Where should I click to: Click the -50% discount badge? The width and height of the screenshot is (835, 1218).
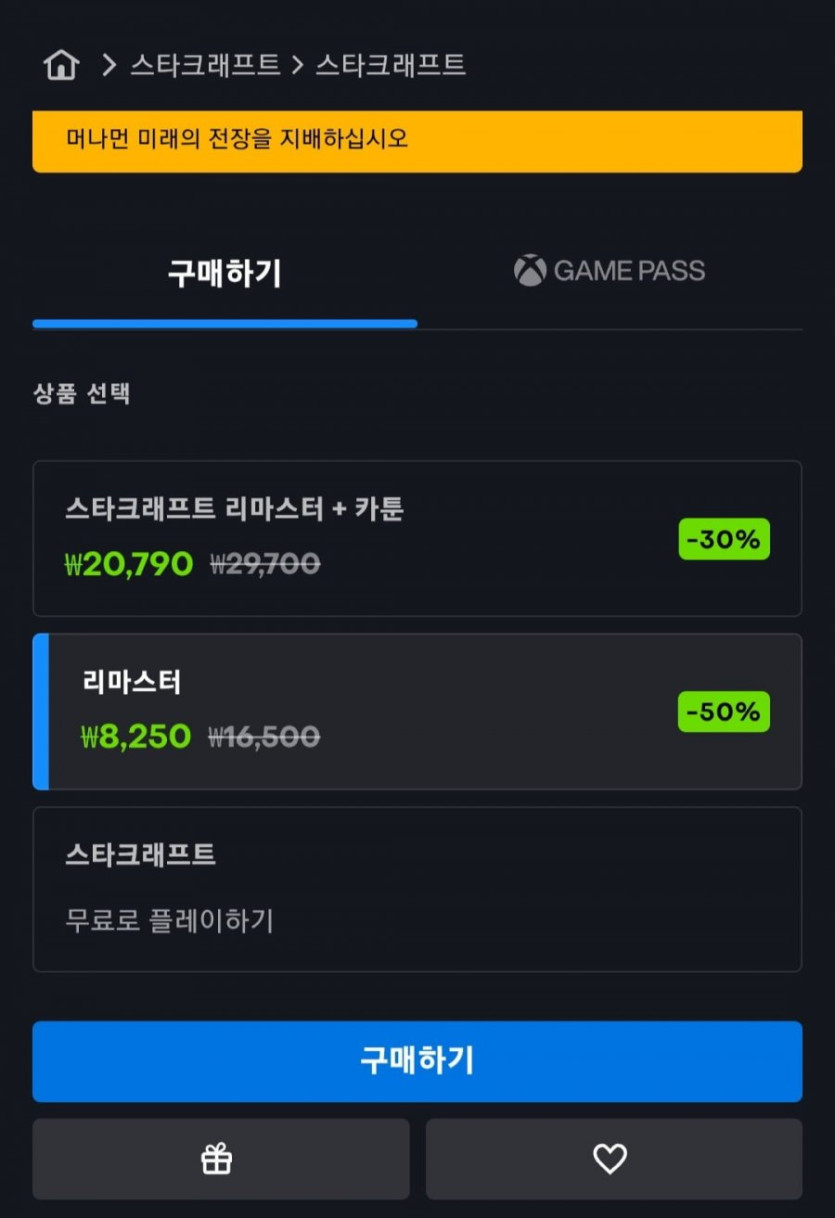coord(724,711)
